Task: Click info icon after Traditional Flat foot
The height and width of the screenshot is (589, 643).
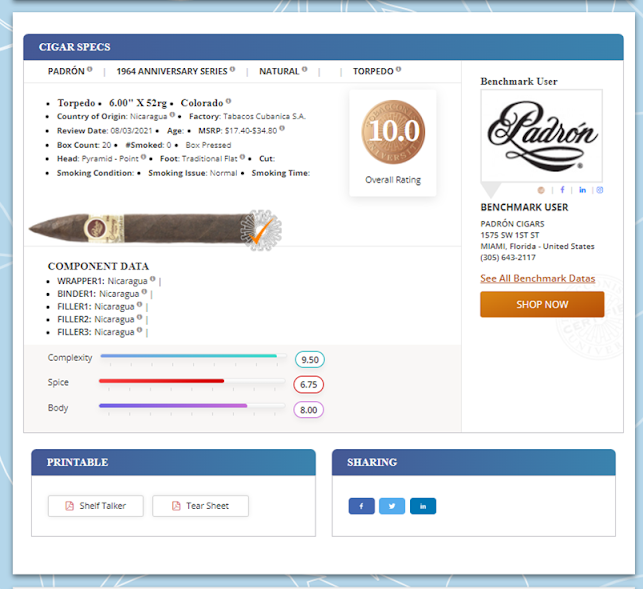Action: pyautogui.click(x=242, y=157)
